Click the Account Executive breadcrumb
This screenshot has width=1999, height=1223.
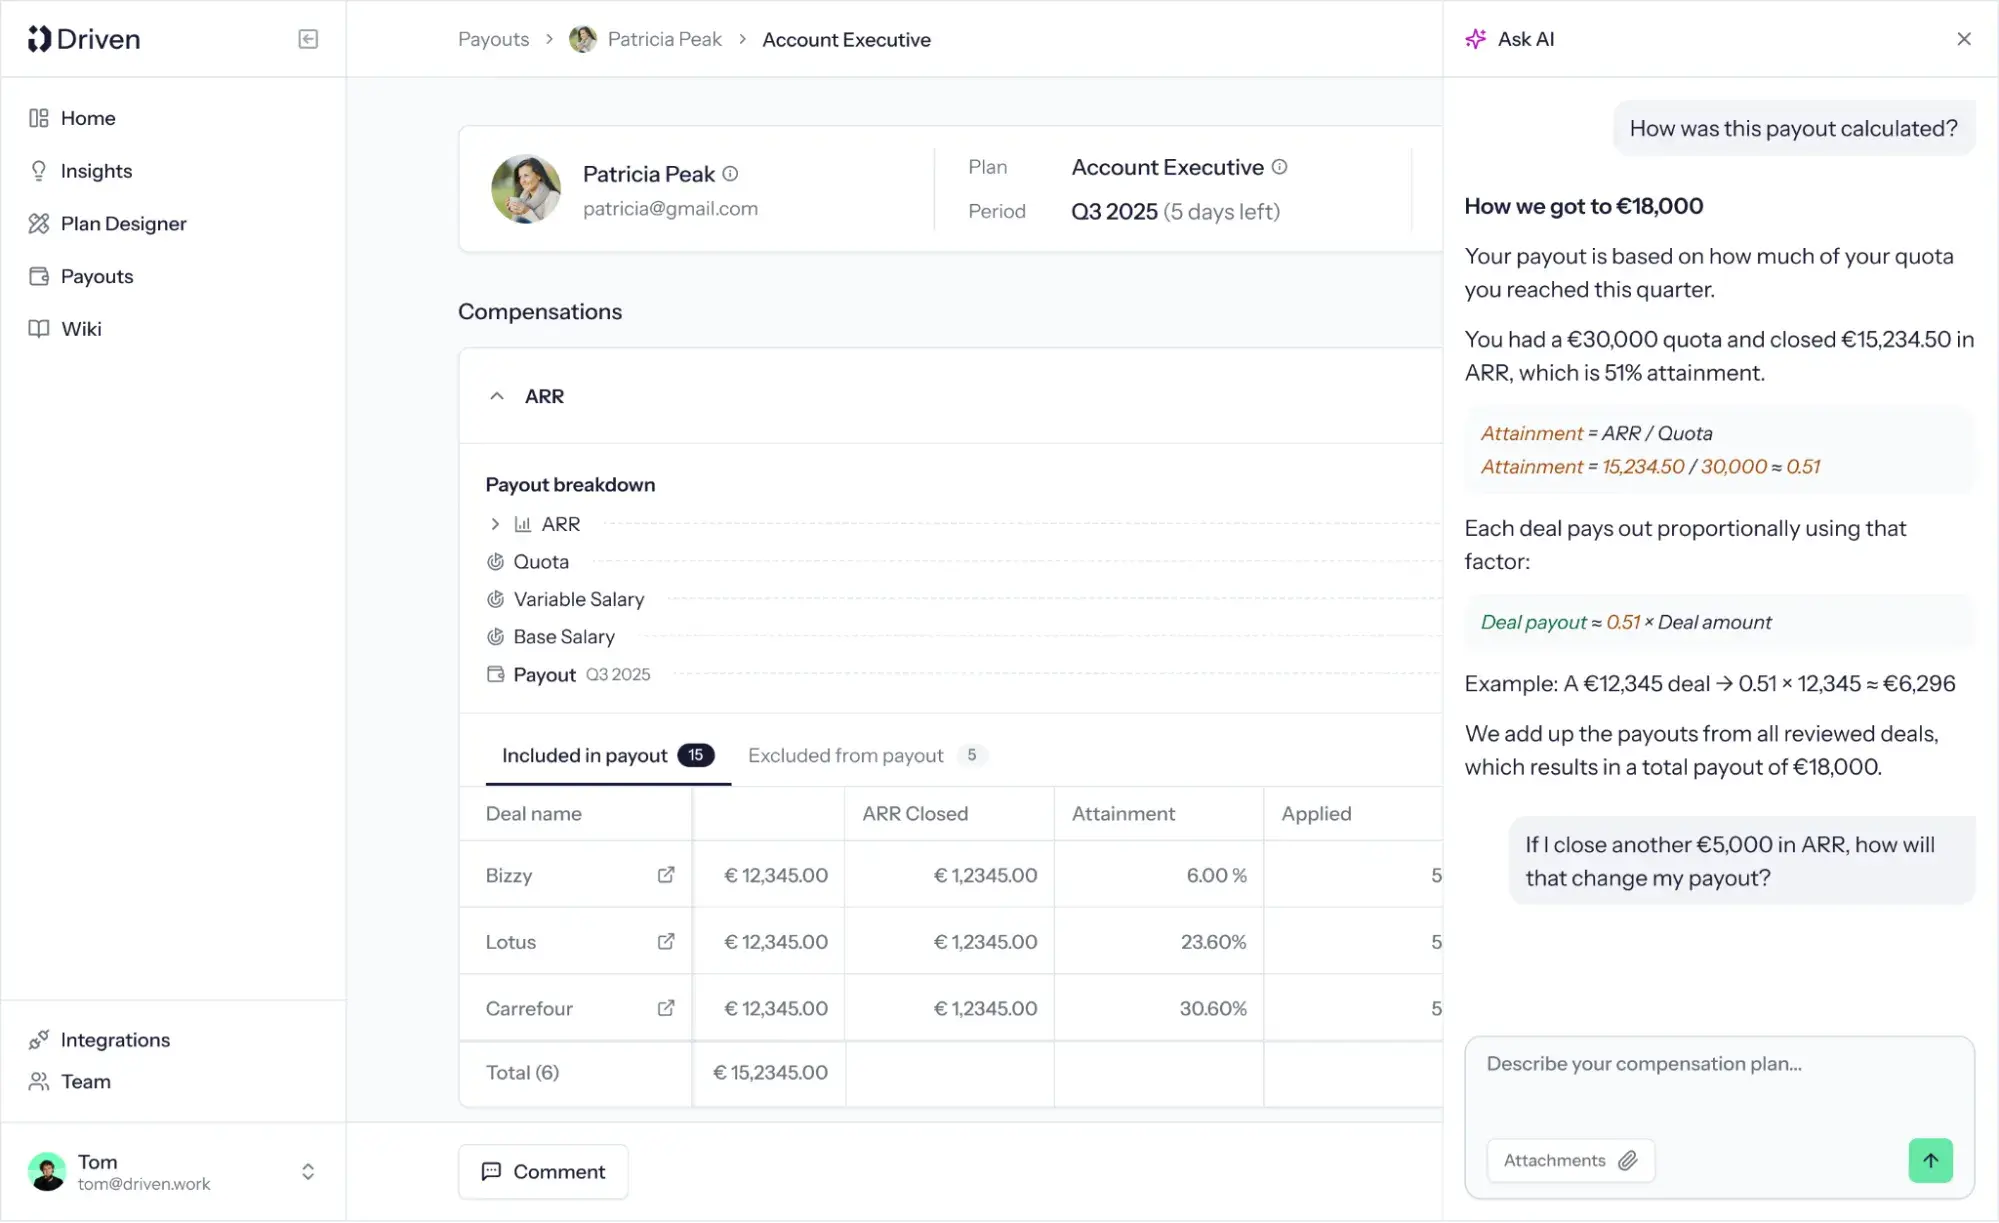pyautogui.click(x=846, y=39)
